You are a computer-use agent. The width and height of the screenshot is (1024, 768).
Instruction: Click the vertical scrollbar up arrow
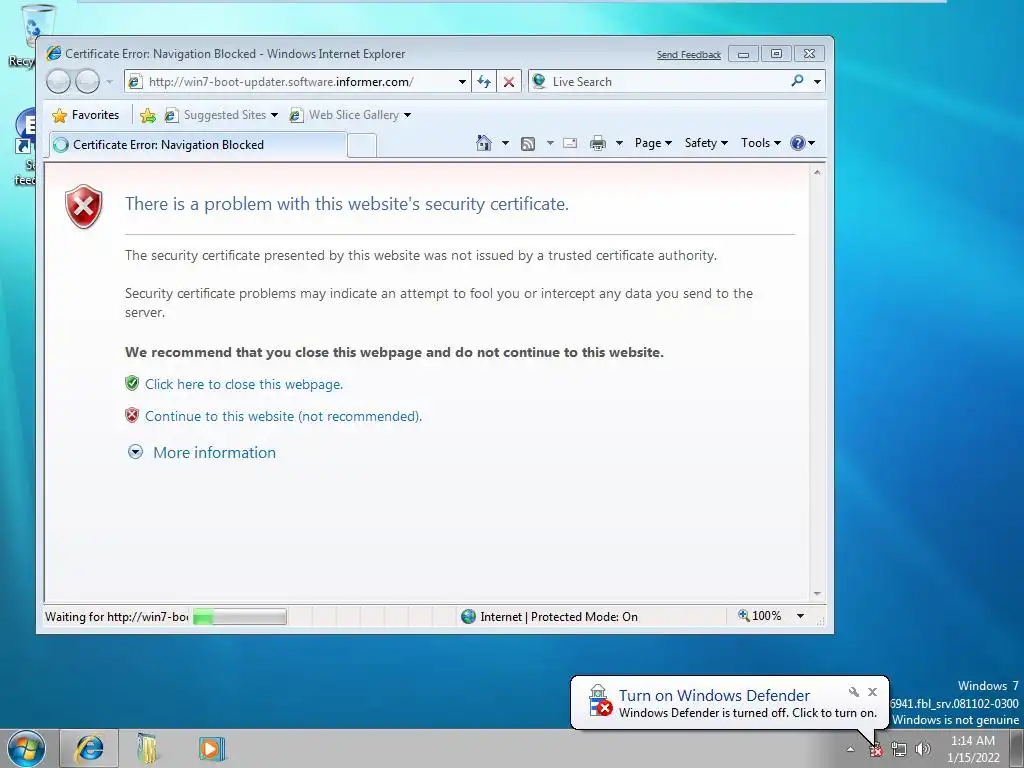(817, 172)
